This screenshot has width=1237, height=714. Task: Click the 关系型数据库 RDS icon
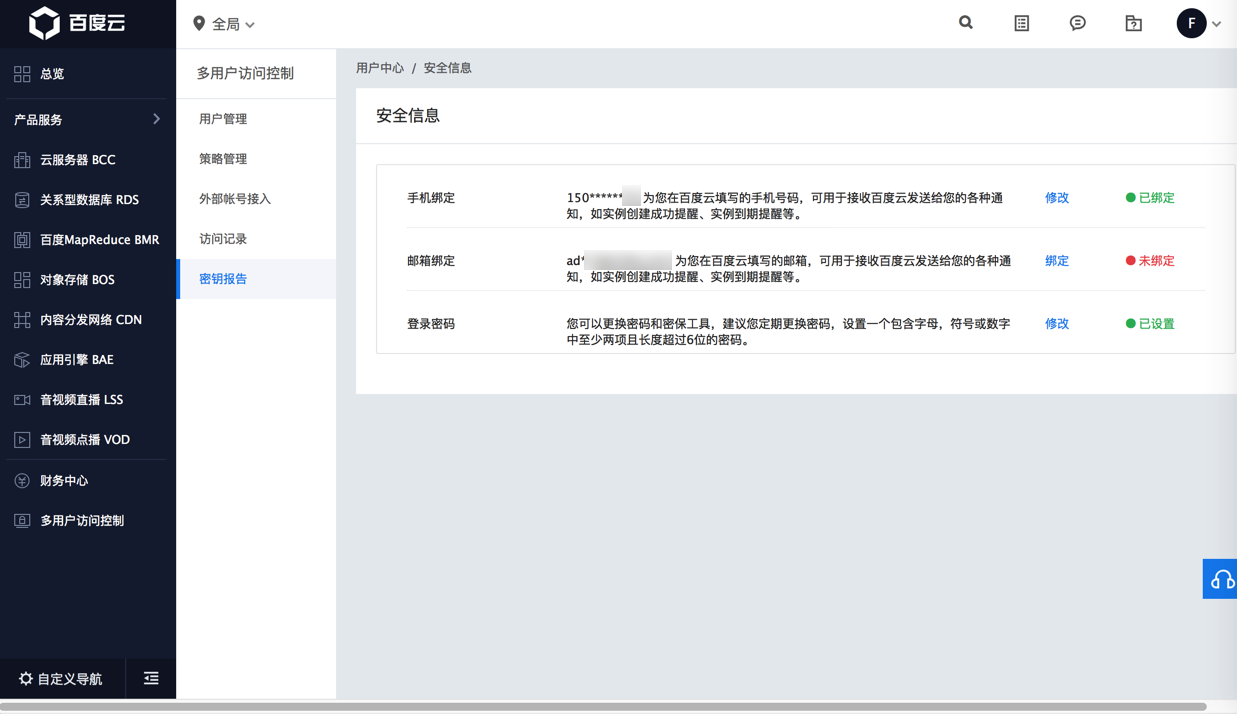point(22,200)
